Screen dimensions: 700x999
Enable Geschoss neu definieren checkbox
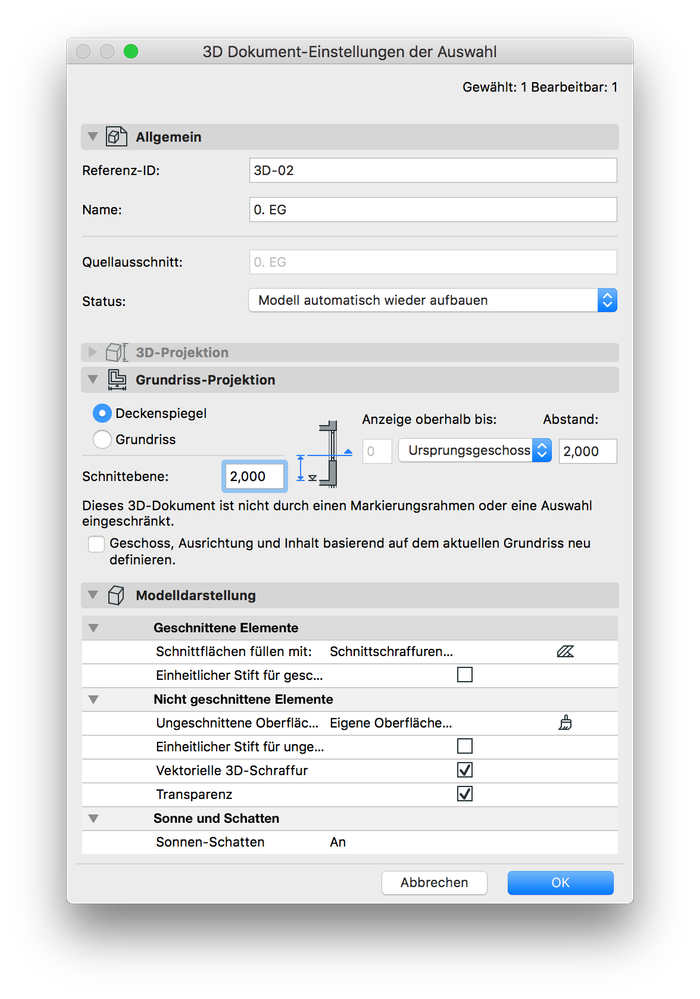click(96, 544)
